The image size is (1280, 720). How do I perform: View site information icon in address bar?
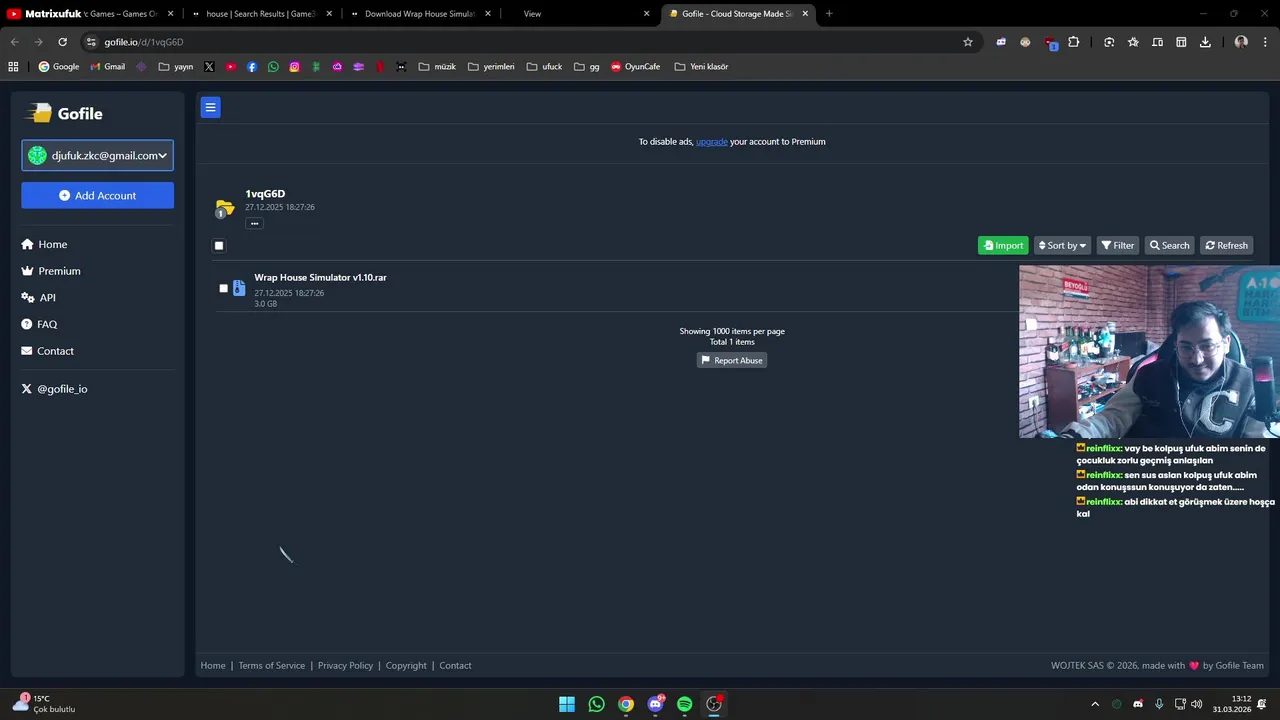point(91,42)
